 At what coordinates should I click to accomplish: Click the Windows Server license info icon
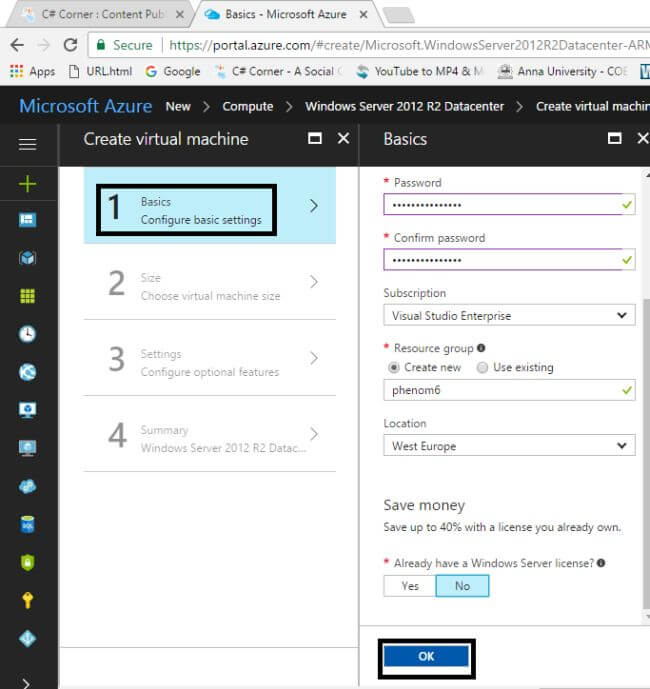(x=601, y=563)
